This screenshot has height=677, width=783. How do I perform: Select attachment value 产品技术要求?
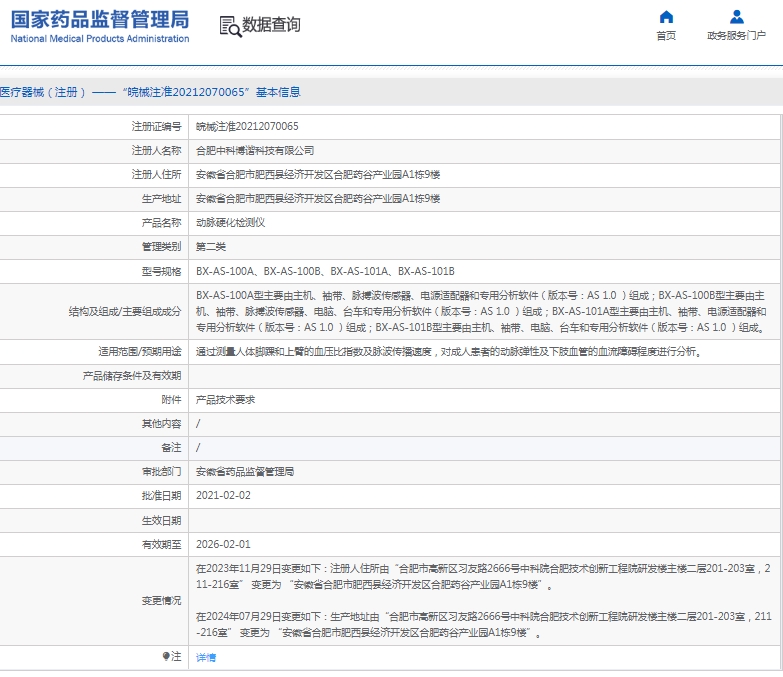point(225,399)
